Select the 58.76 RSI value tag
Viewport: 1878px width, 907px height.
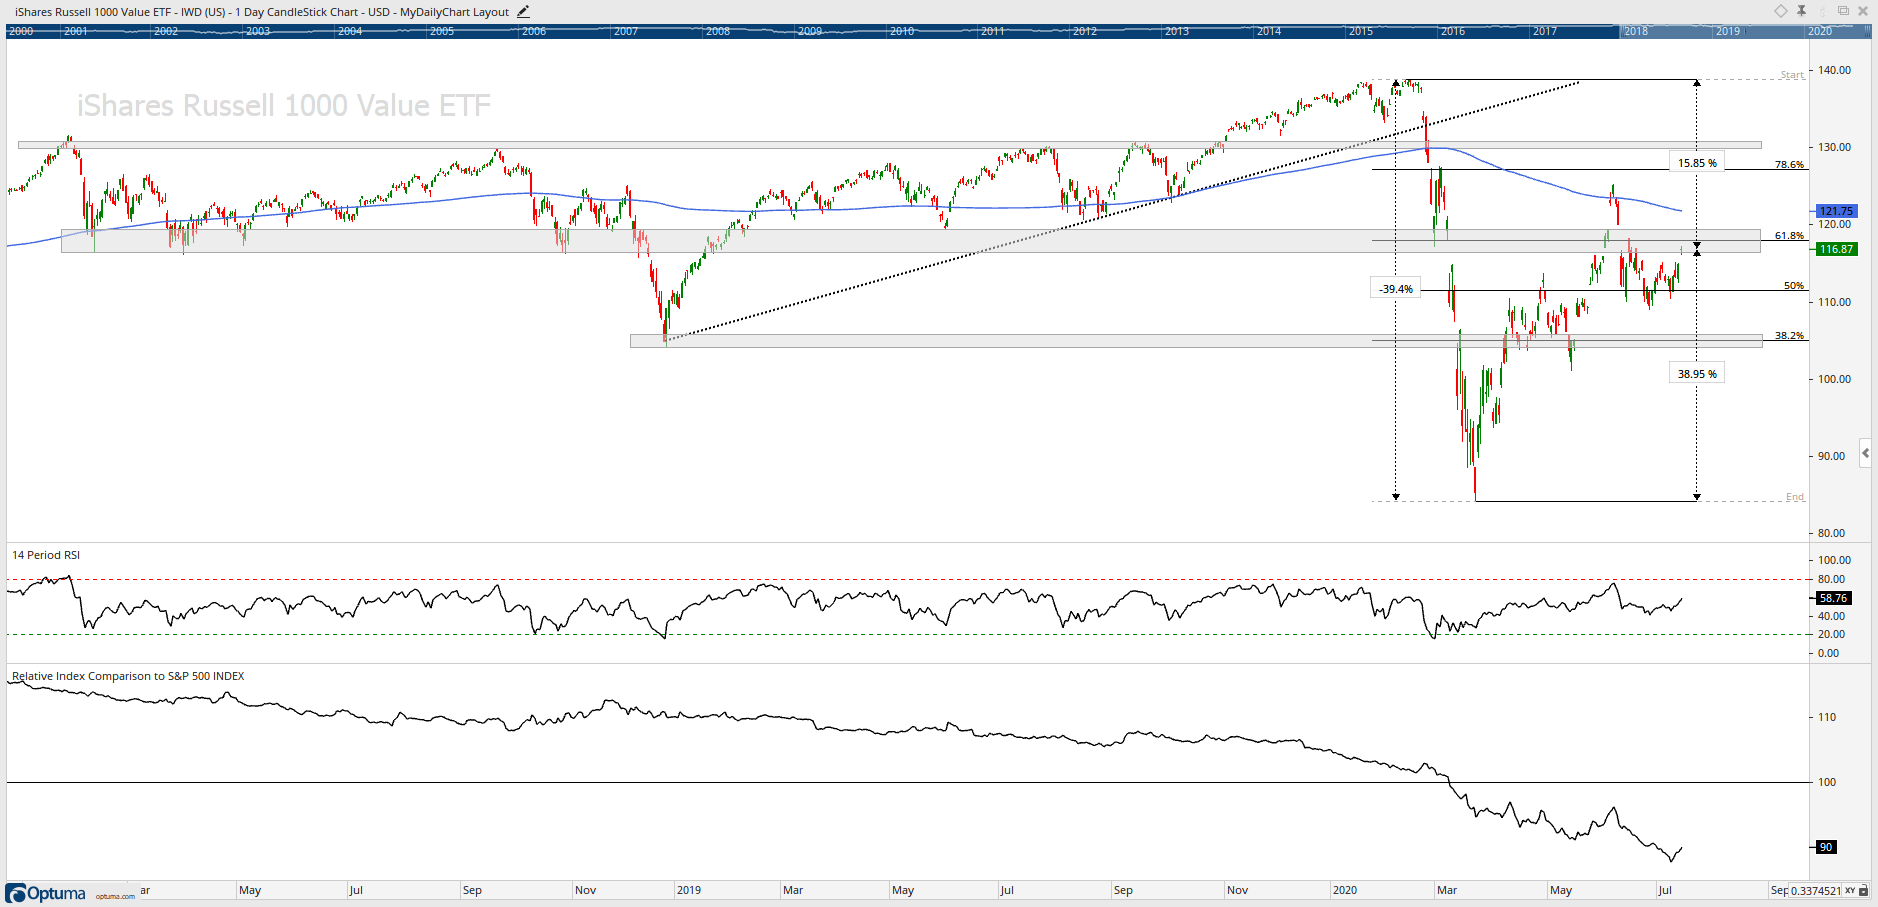point(1833,598)
